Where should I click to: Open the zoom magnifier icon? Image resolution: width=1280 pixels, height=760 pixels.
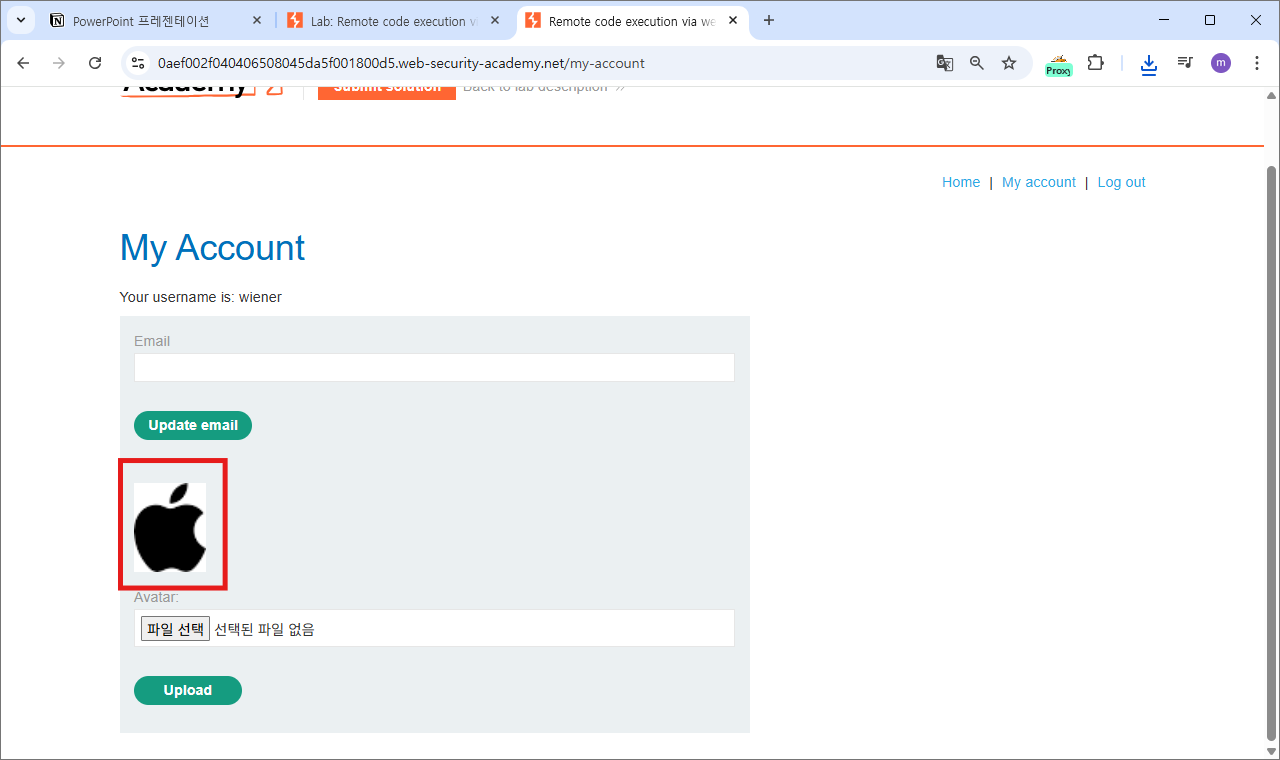(x=977, y=63)
